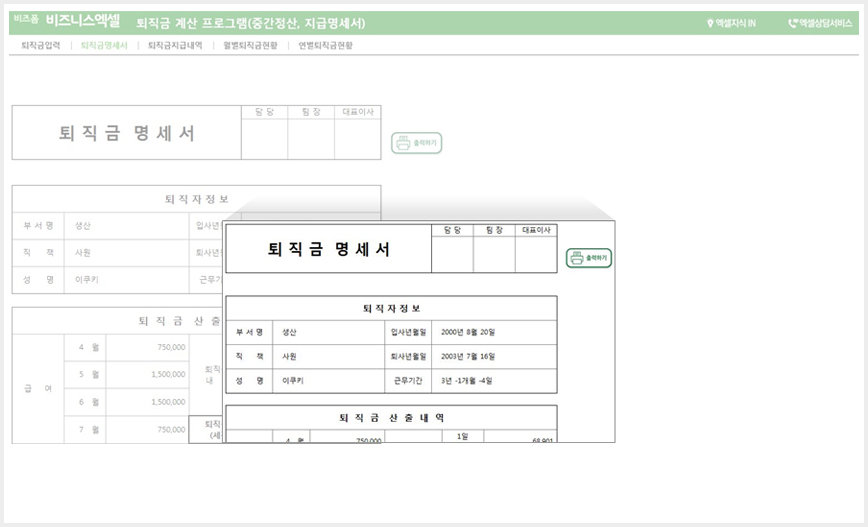Click the 부서명 label in enlarged preview
Viewport: 868px width, 527px height.
(x=249, y=332)
